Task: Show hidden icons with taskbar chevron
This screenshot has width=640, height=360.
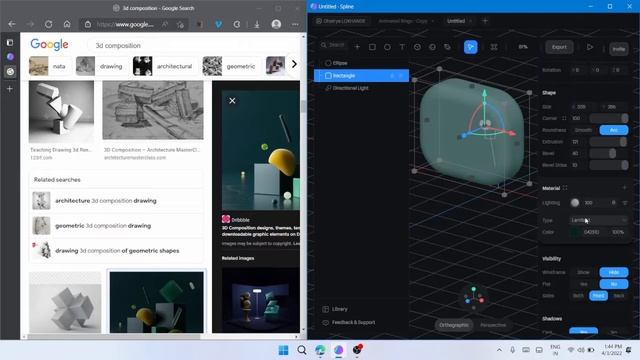Action: pos(499,350)
